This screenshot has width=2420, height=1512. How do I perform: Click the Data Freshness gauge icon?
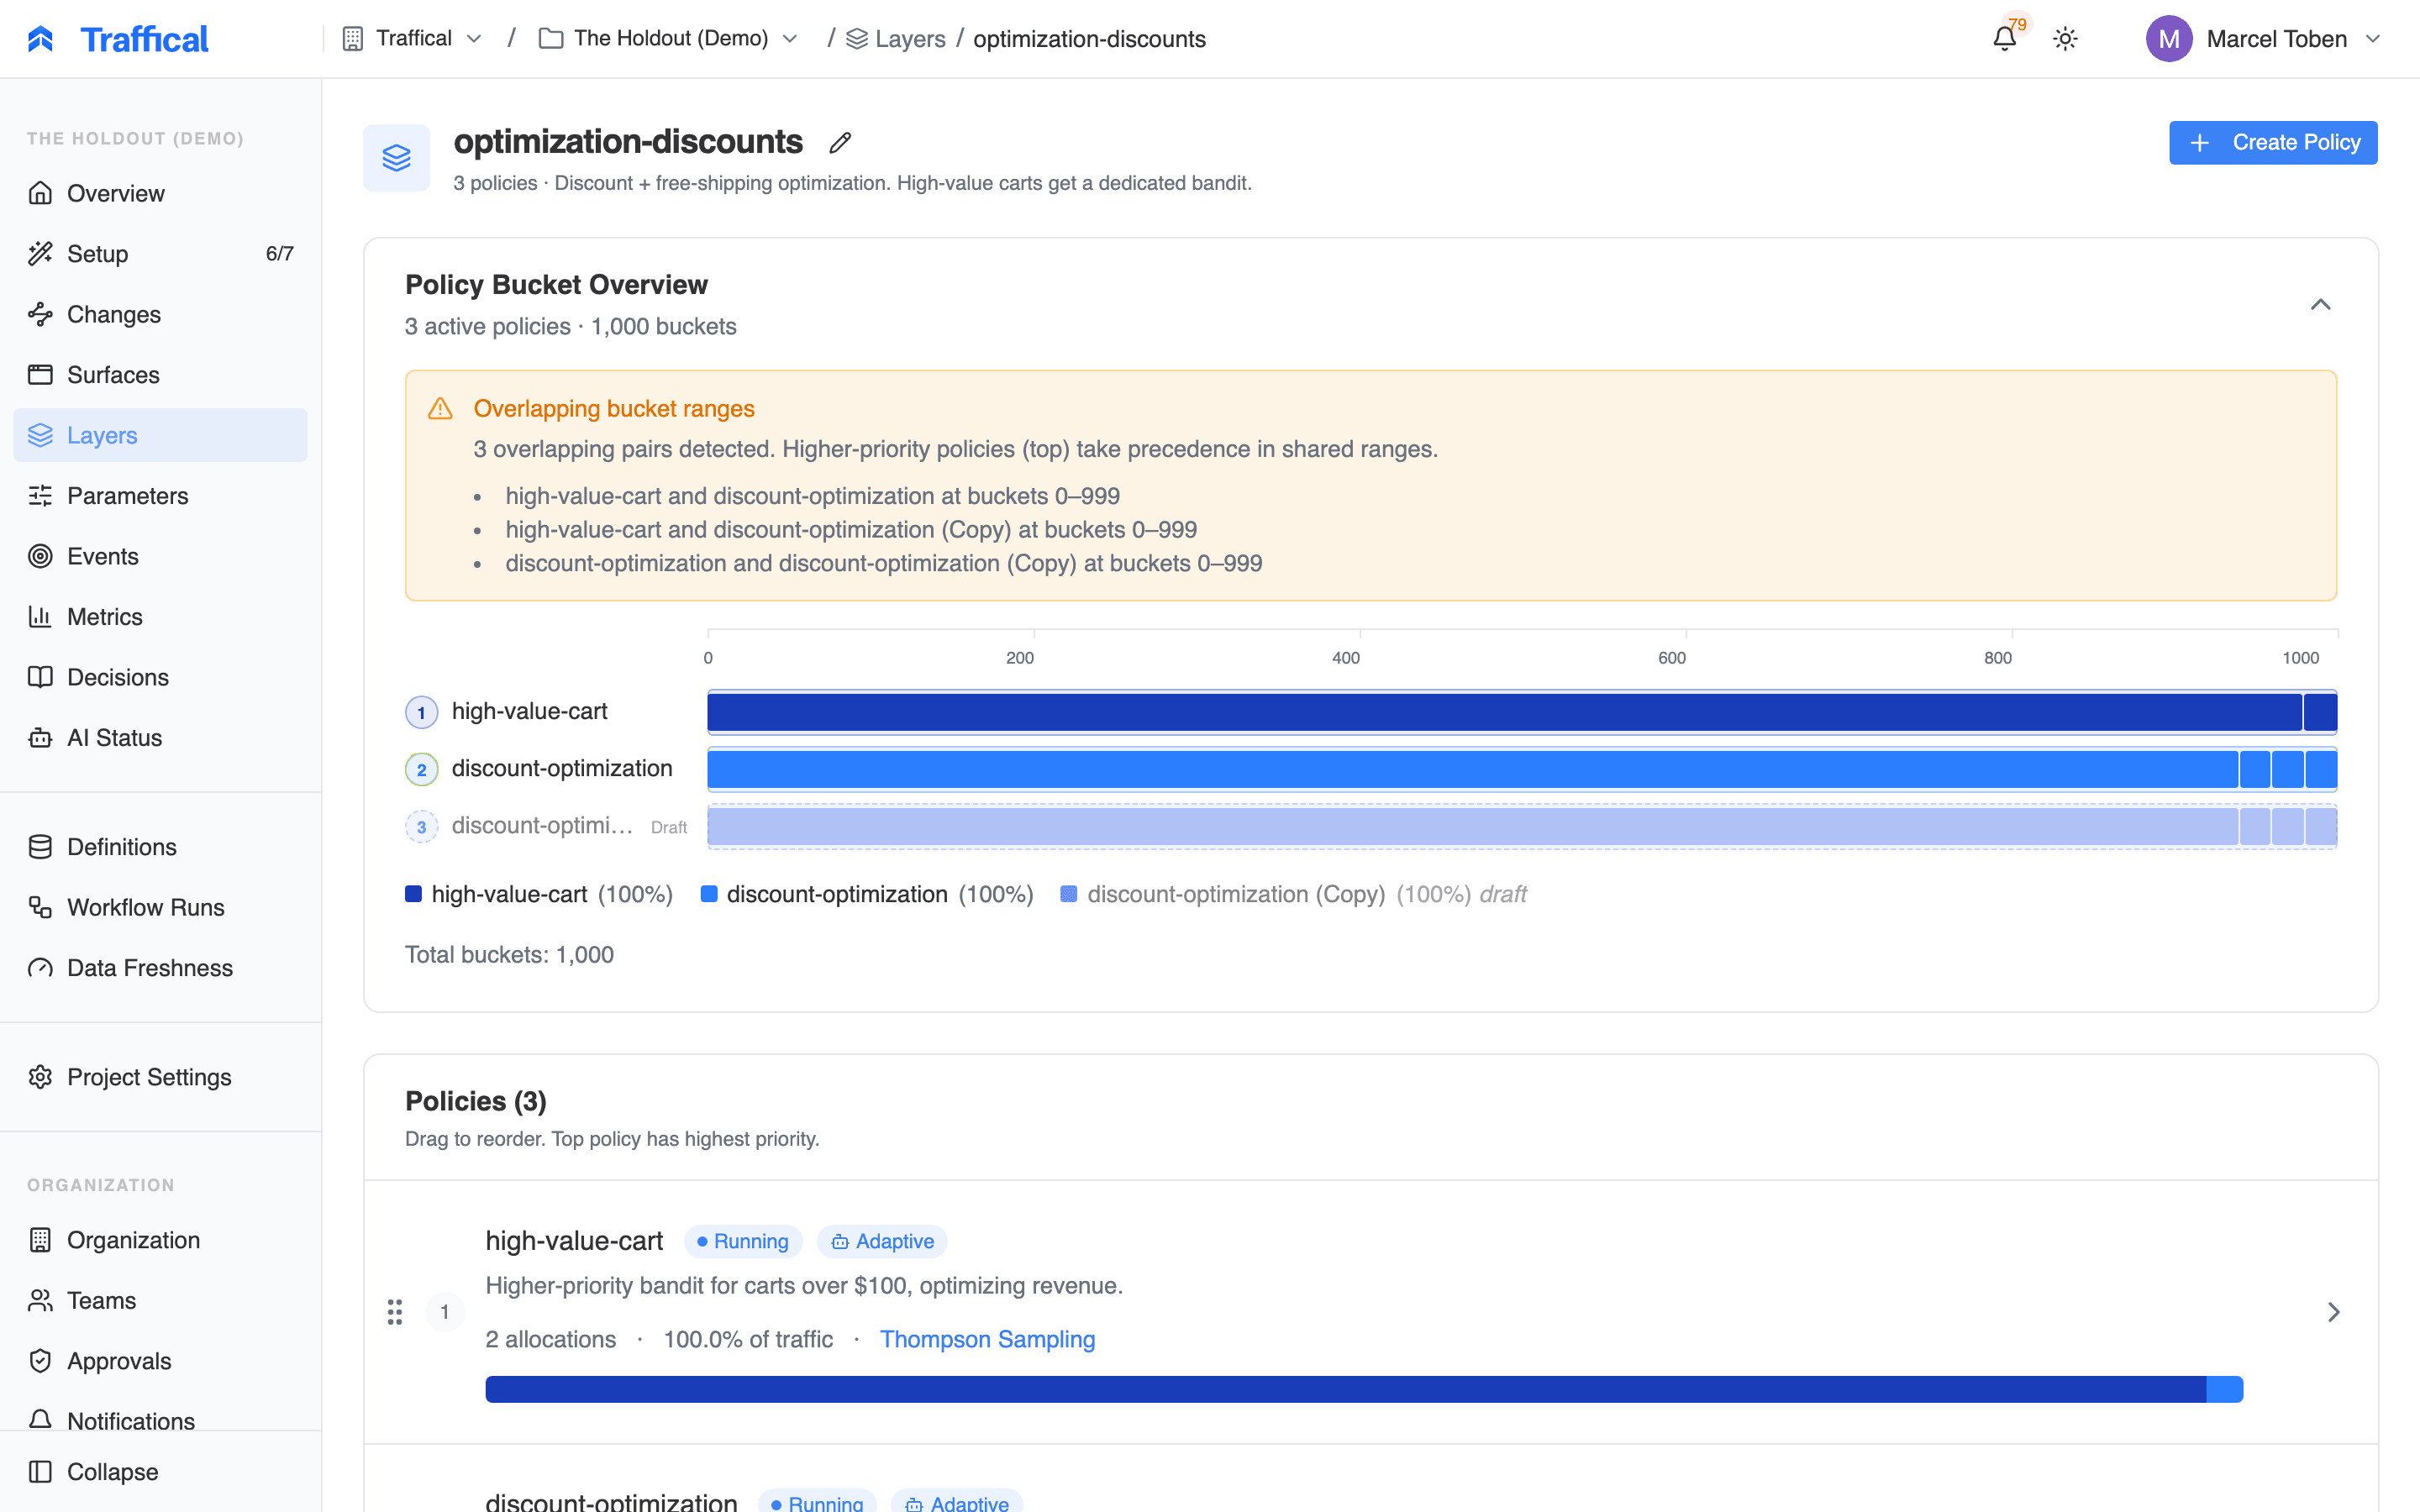[40, 967]
